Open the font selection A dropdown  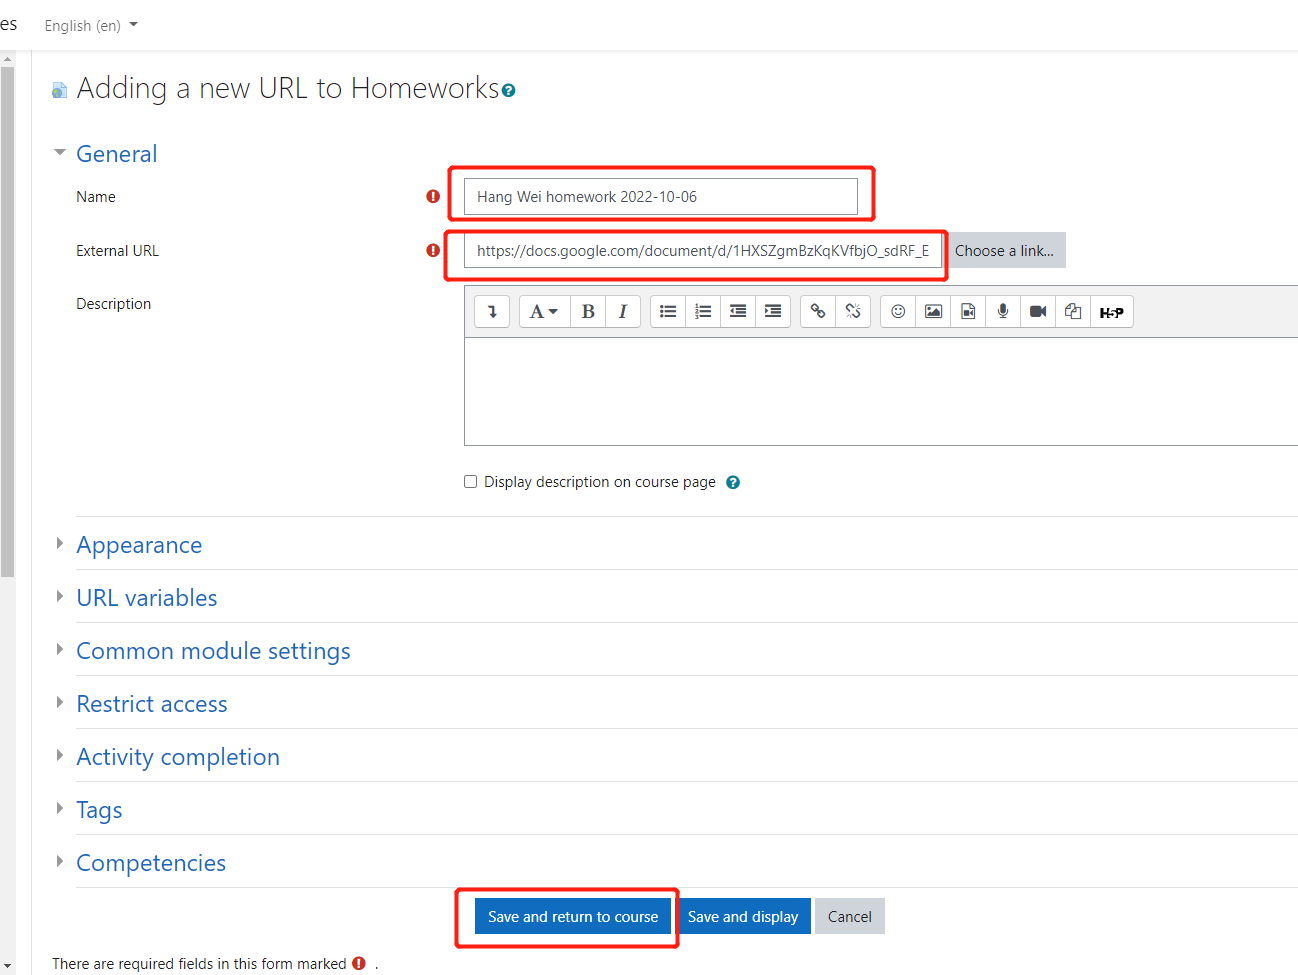[x=543, y=311]
